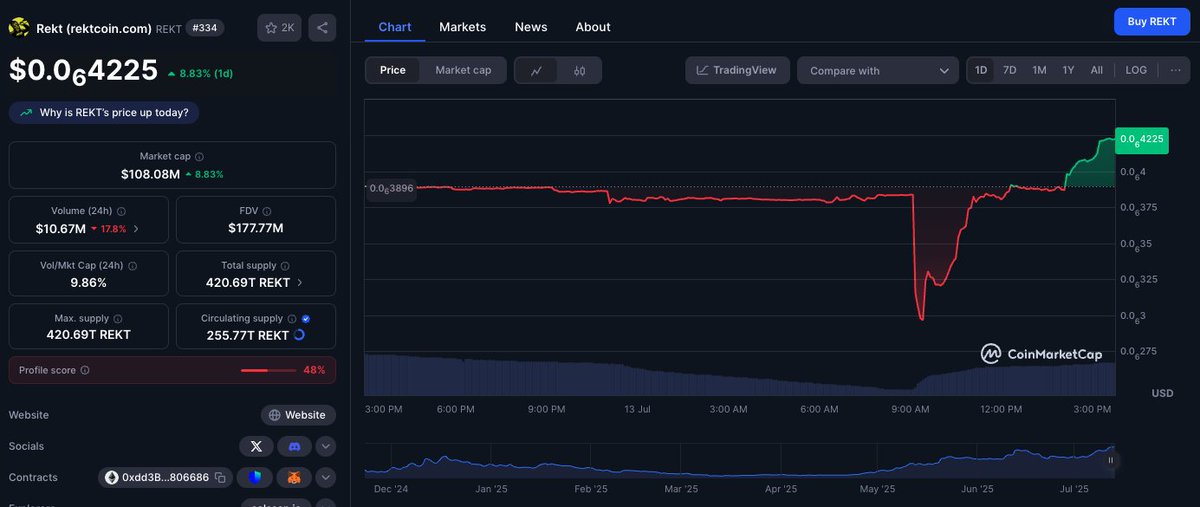
Task: Open the Chart tab
Action: click(395, 27)
